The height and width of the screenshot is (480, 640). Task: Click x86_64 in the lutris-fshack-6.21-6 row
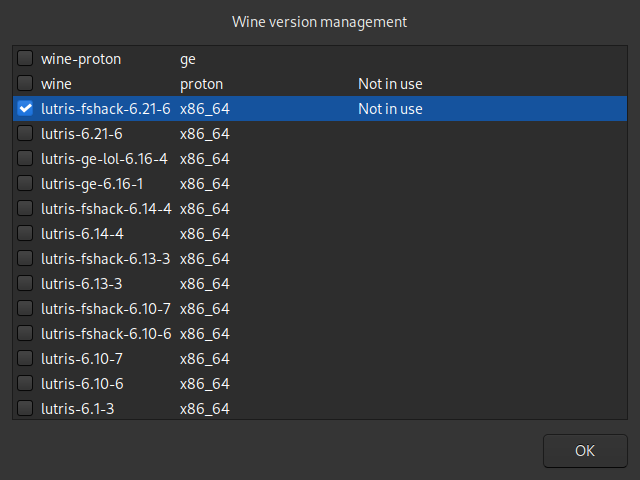point(205,109)
